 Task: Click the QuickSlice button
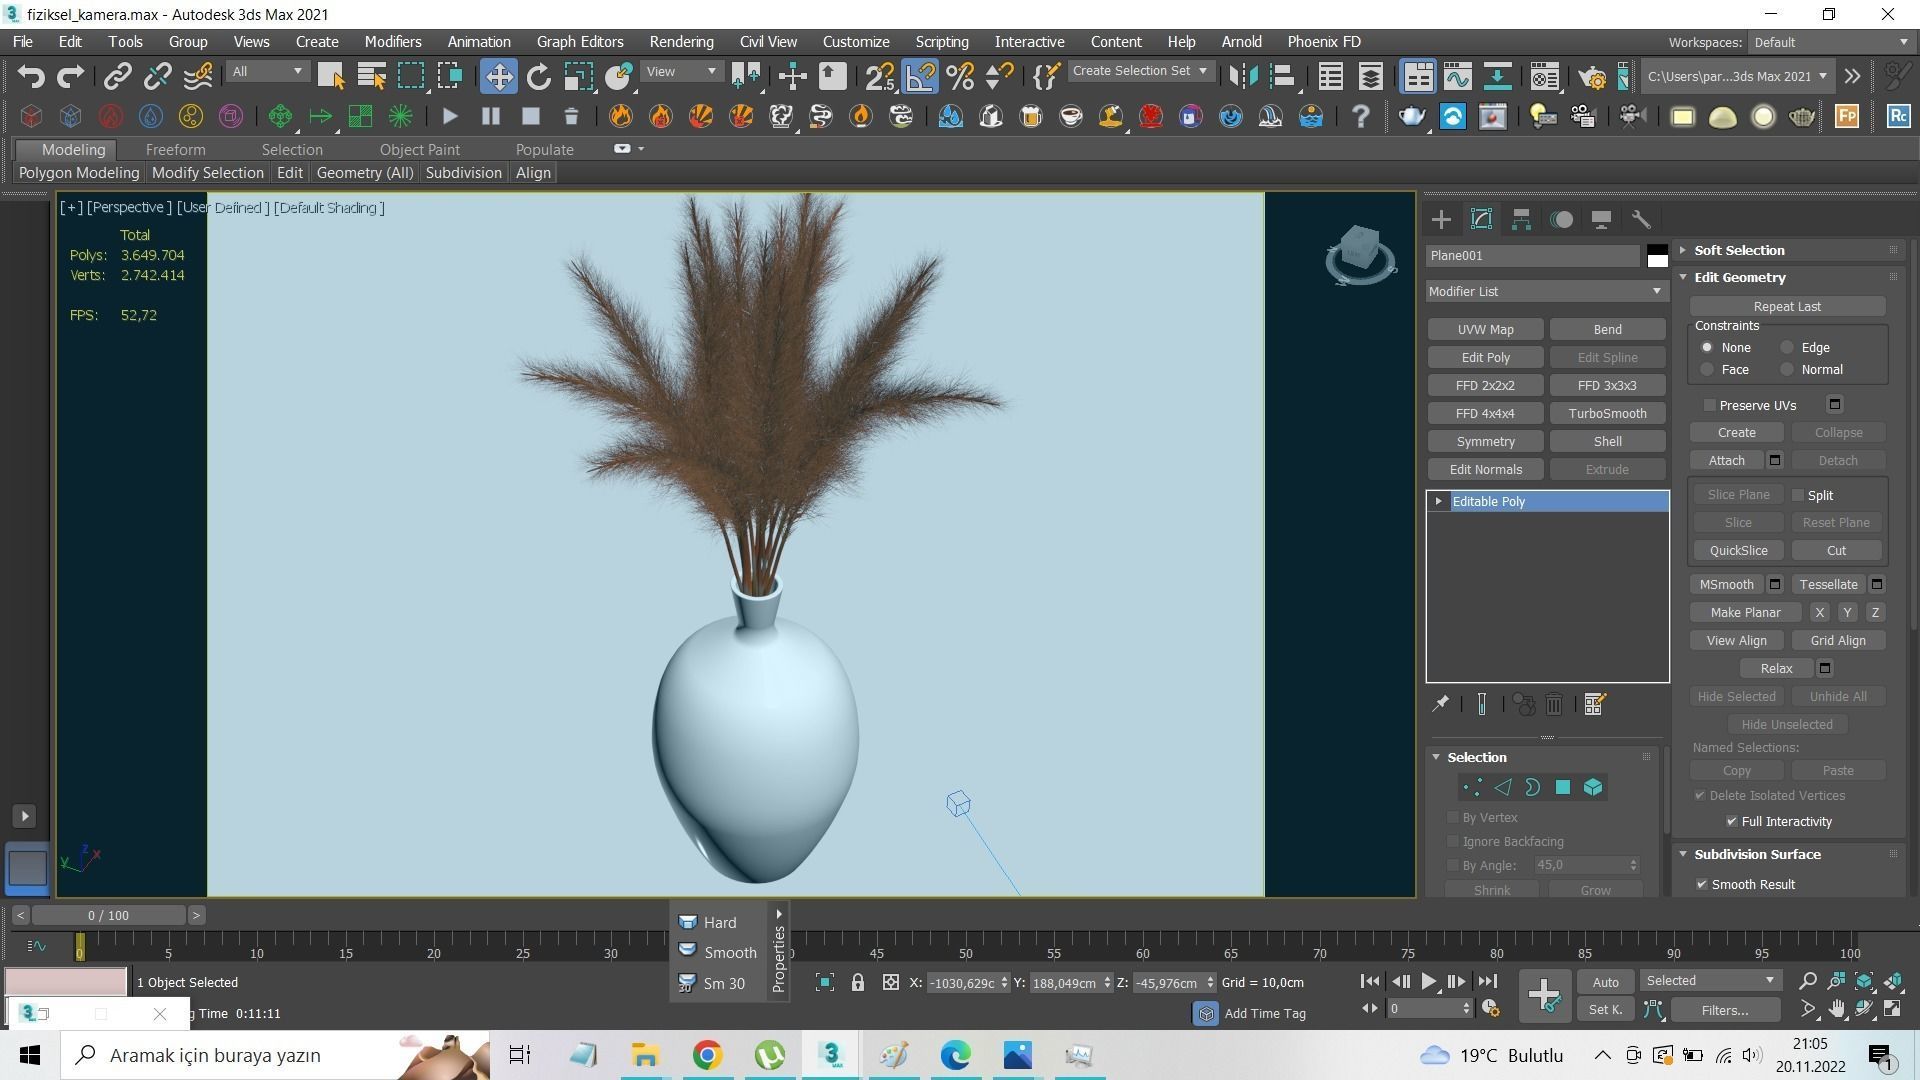click(x=1738, y=550)
